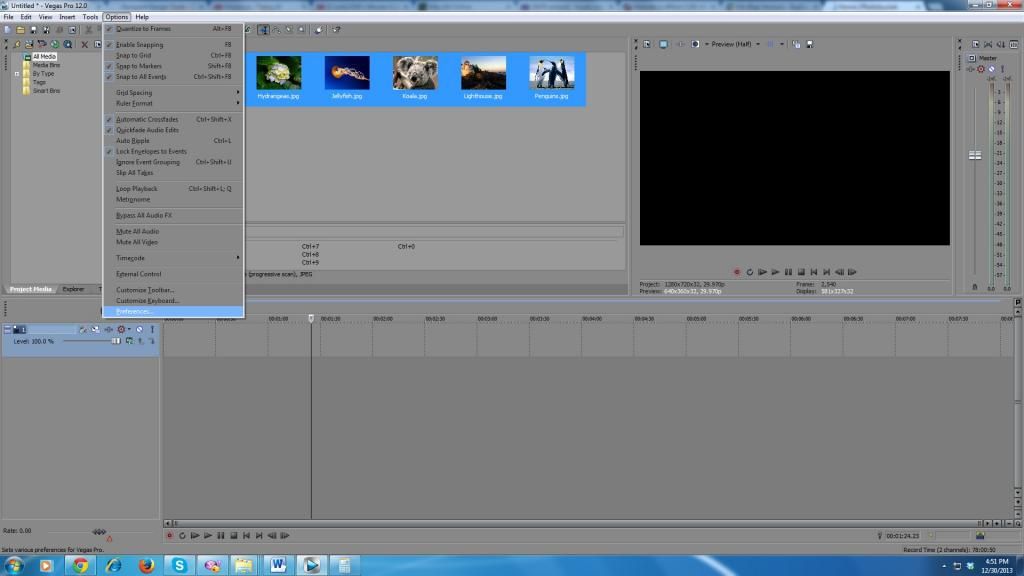Click copy snapshot to clipboard icon in preview
Viewport: 1024px width, 576px height.
[796, 44]
